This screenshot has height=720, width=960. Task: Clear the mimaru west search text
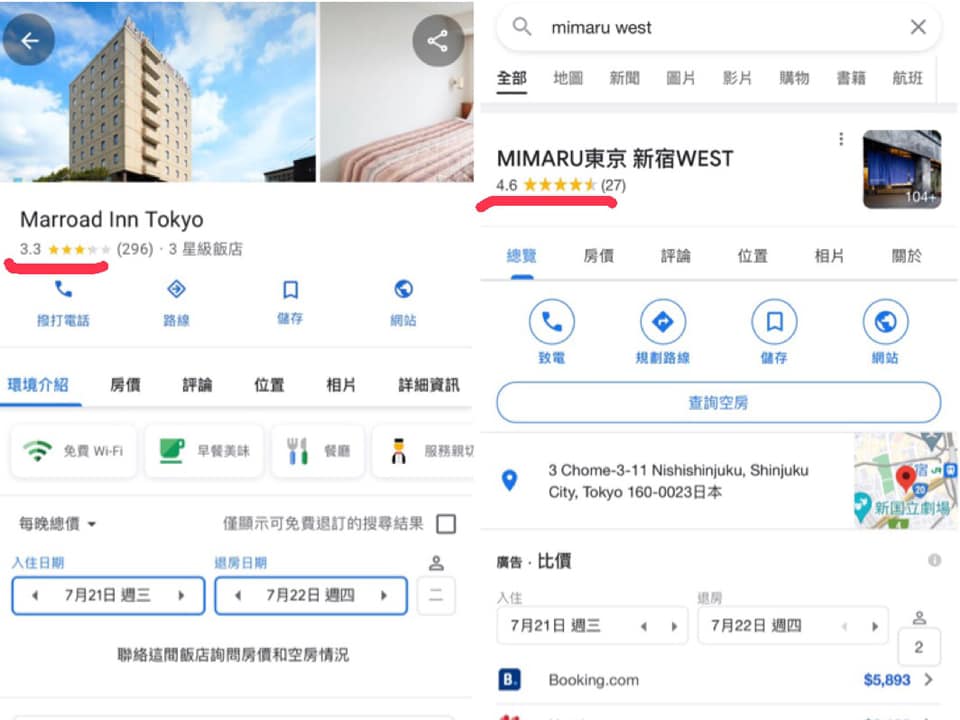(x=918, y=28)
